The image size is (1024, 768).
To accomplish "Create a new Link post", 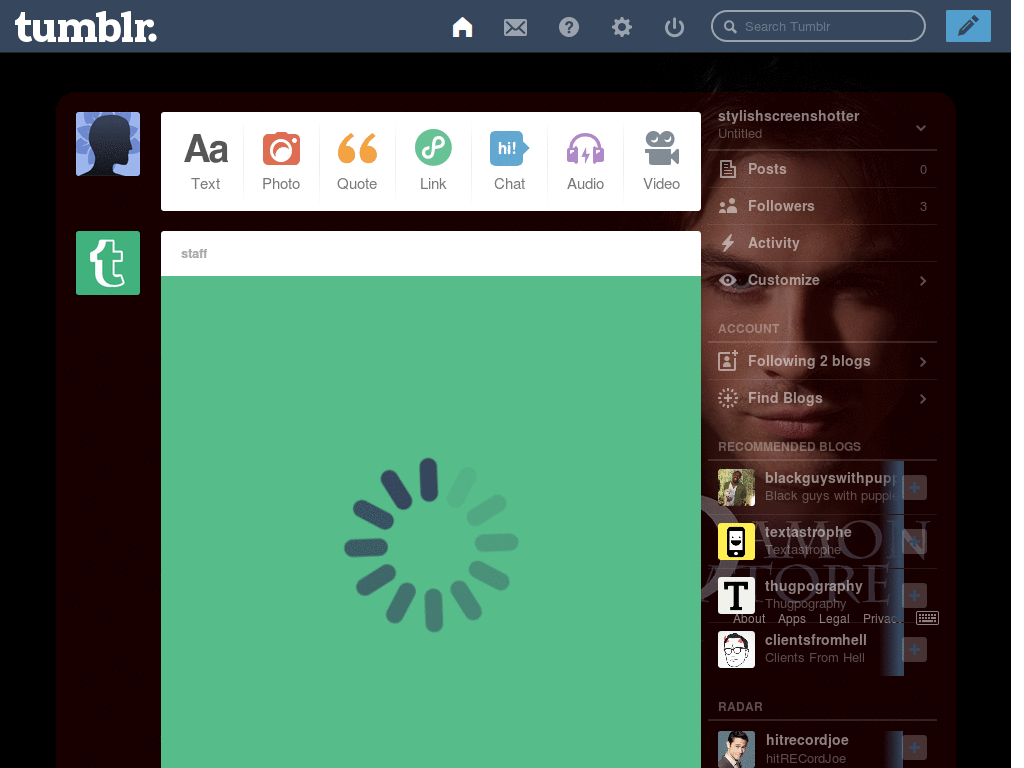I will click(433, 161).
